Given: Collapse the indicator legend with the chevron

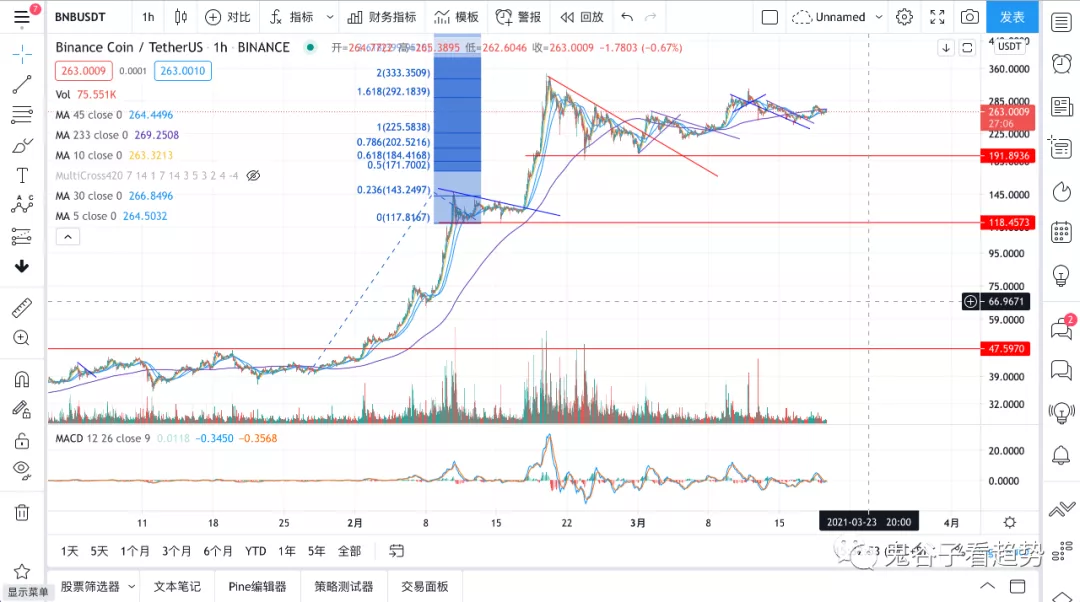Looking at the screenshot, I should (67, 236).
